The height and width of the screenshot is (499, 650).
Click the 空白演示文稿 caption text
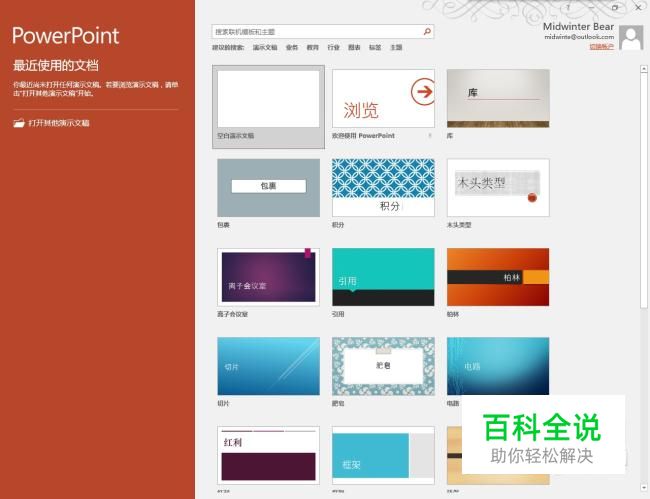(x=235, y=136)
